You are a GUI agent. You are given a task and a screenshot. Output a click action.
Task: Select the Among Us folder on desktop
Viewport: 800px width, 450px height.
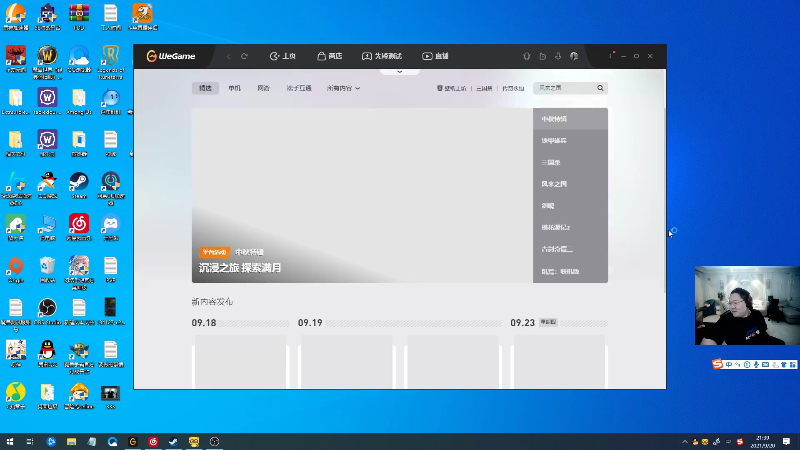(x=79, y=101)
